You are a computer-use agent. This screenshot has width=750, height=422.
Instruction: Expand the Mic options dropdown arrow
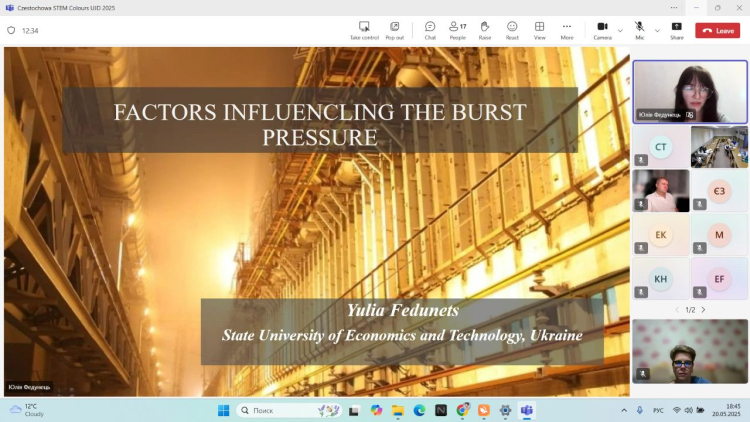(657, 30)
